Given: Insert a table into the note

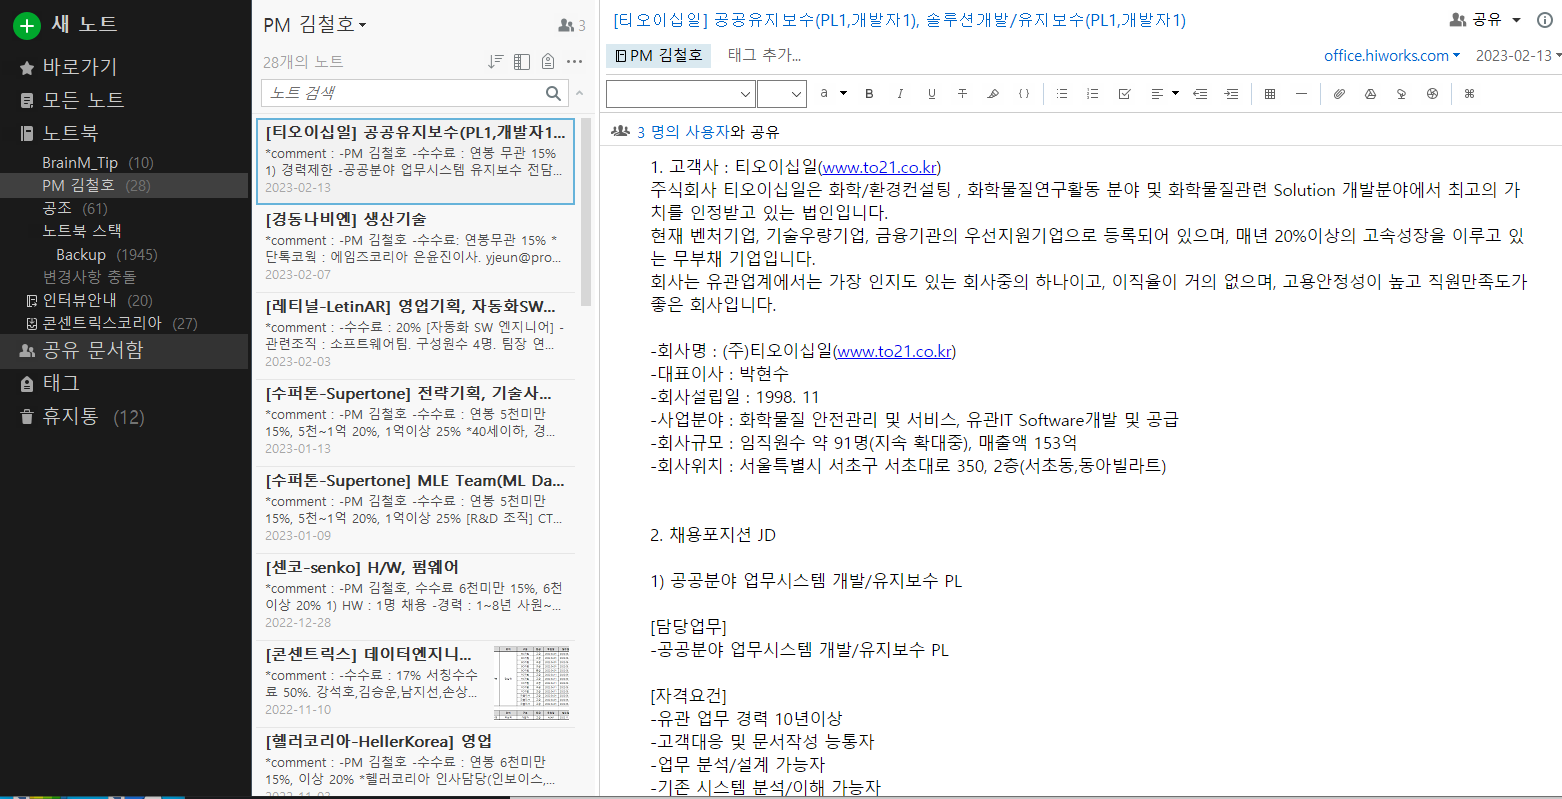Looking at the screenshot, I should [1270, 93].
